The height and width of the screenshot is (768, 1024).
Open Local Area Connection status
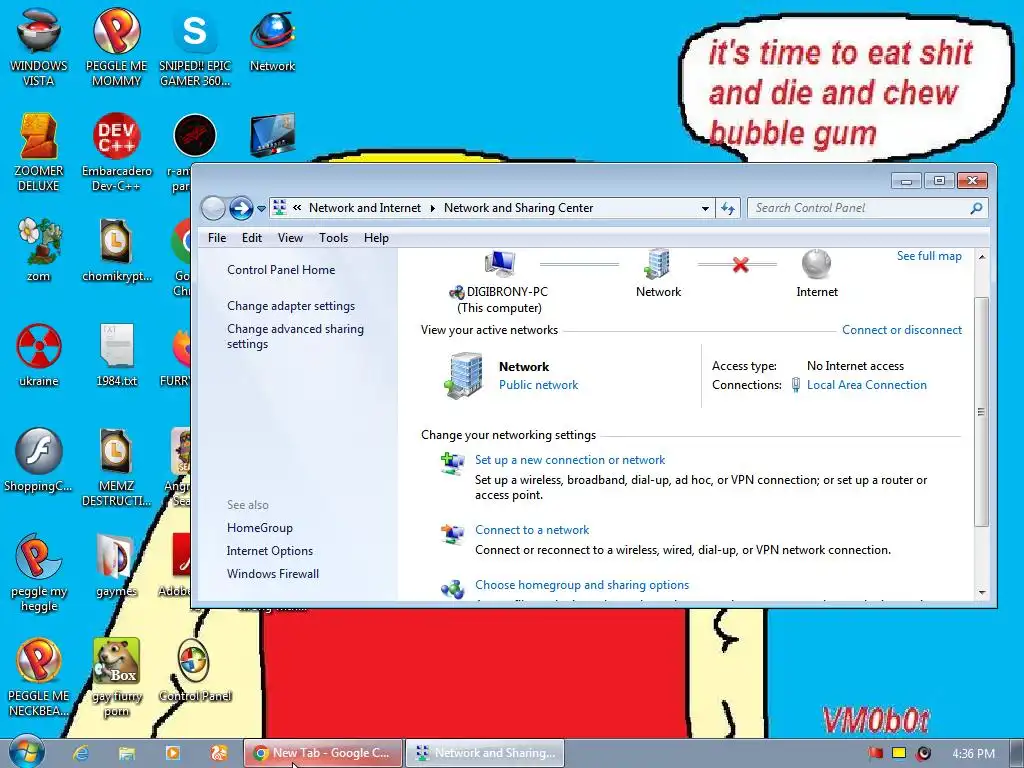click(867, 385)
